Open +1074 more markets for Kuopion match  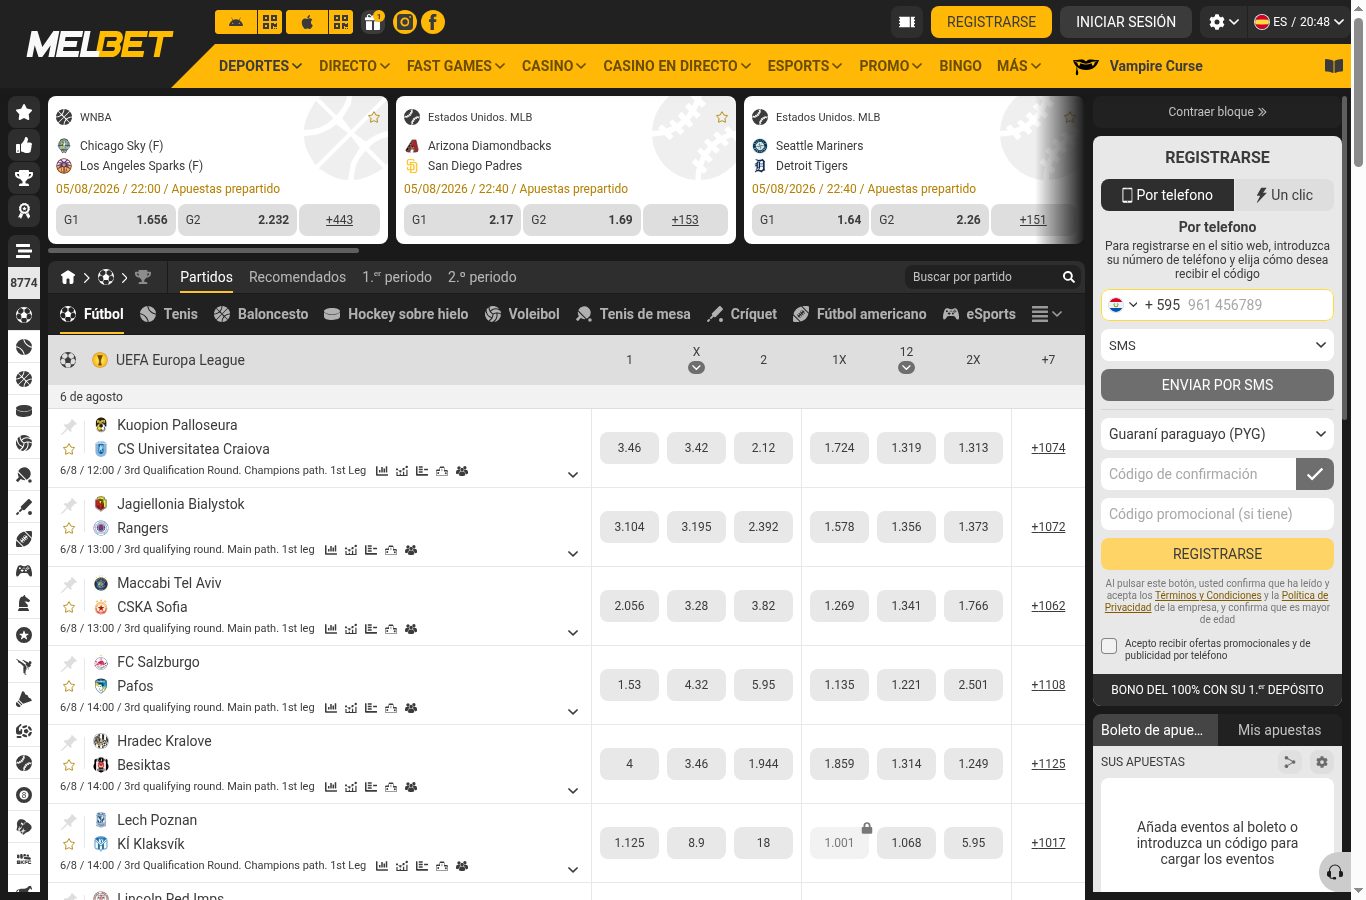click(x=1048, y=448)
